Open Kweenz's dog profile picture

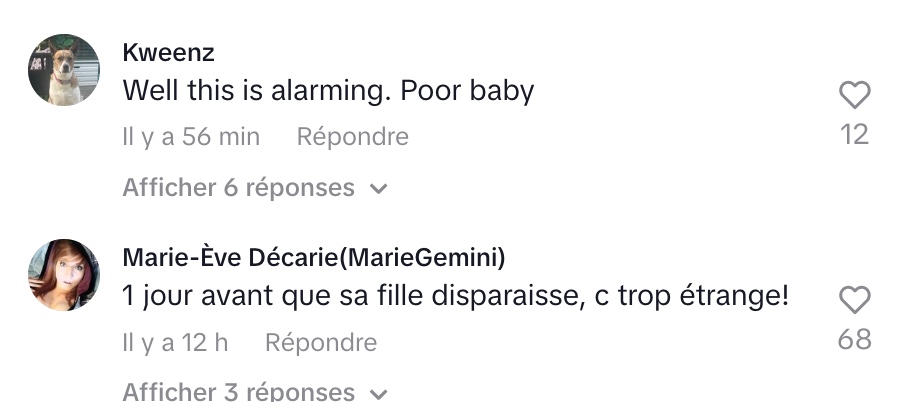point(64,70)
